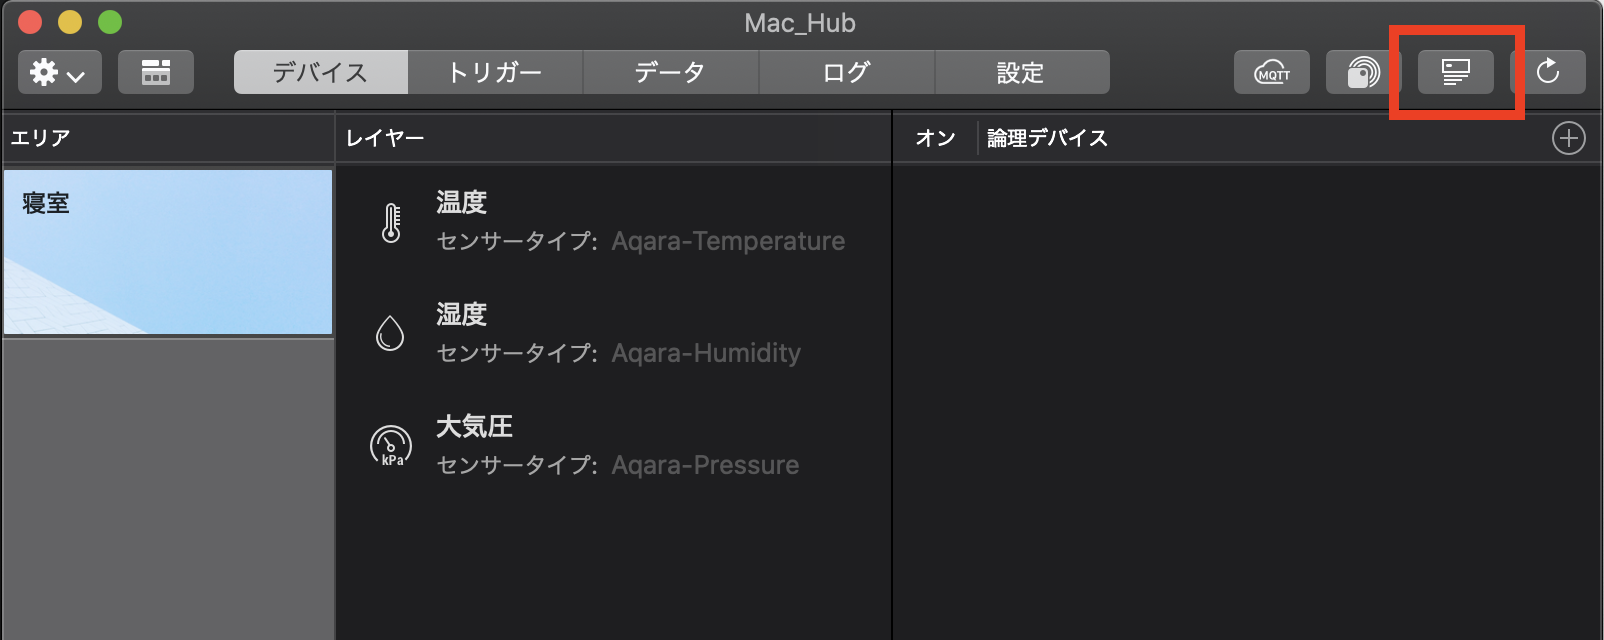Select the 寝室 area thumbnail
The width and height of the screenshot is (1604, 640).
[x=168, y=252]
